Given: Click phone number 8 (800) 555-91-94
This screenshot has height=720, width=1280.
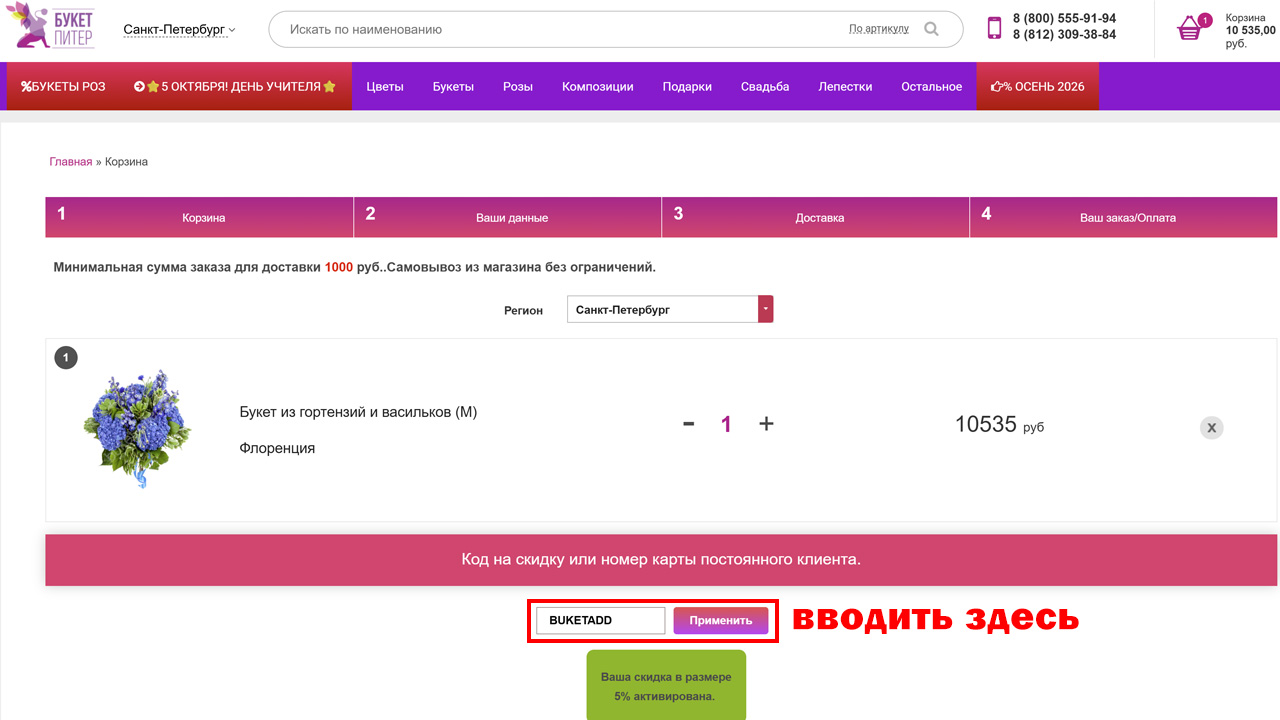Looking at the screenshot, I should point(1064,18).
